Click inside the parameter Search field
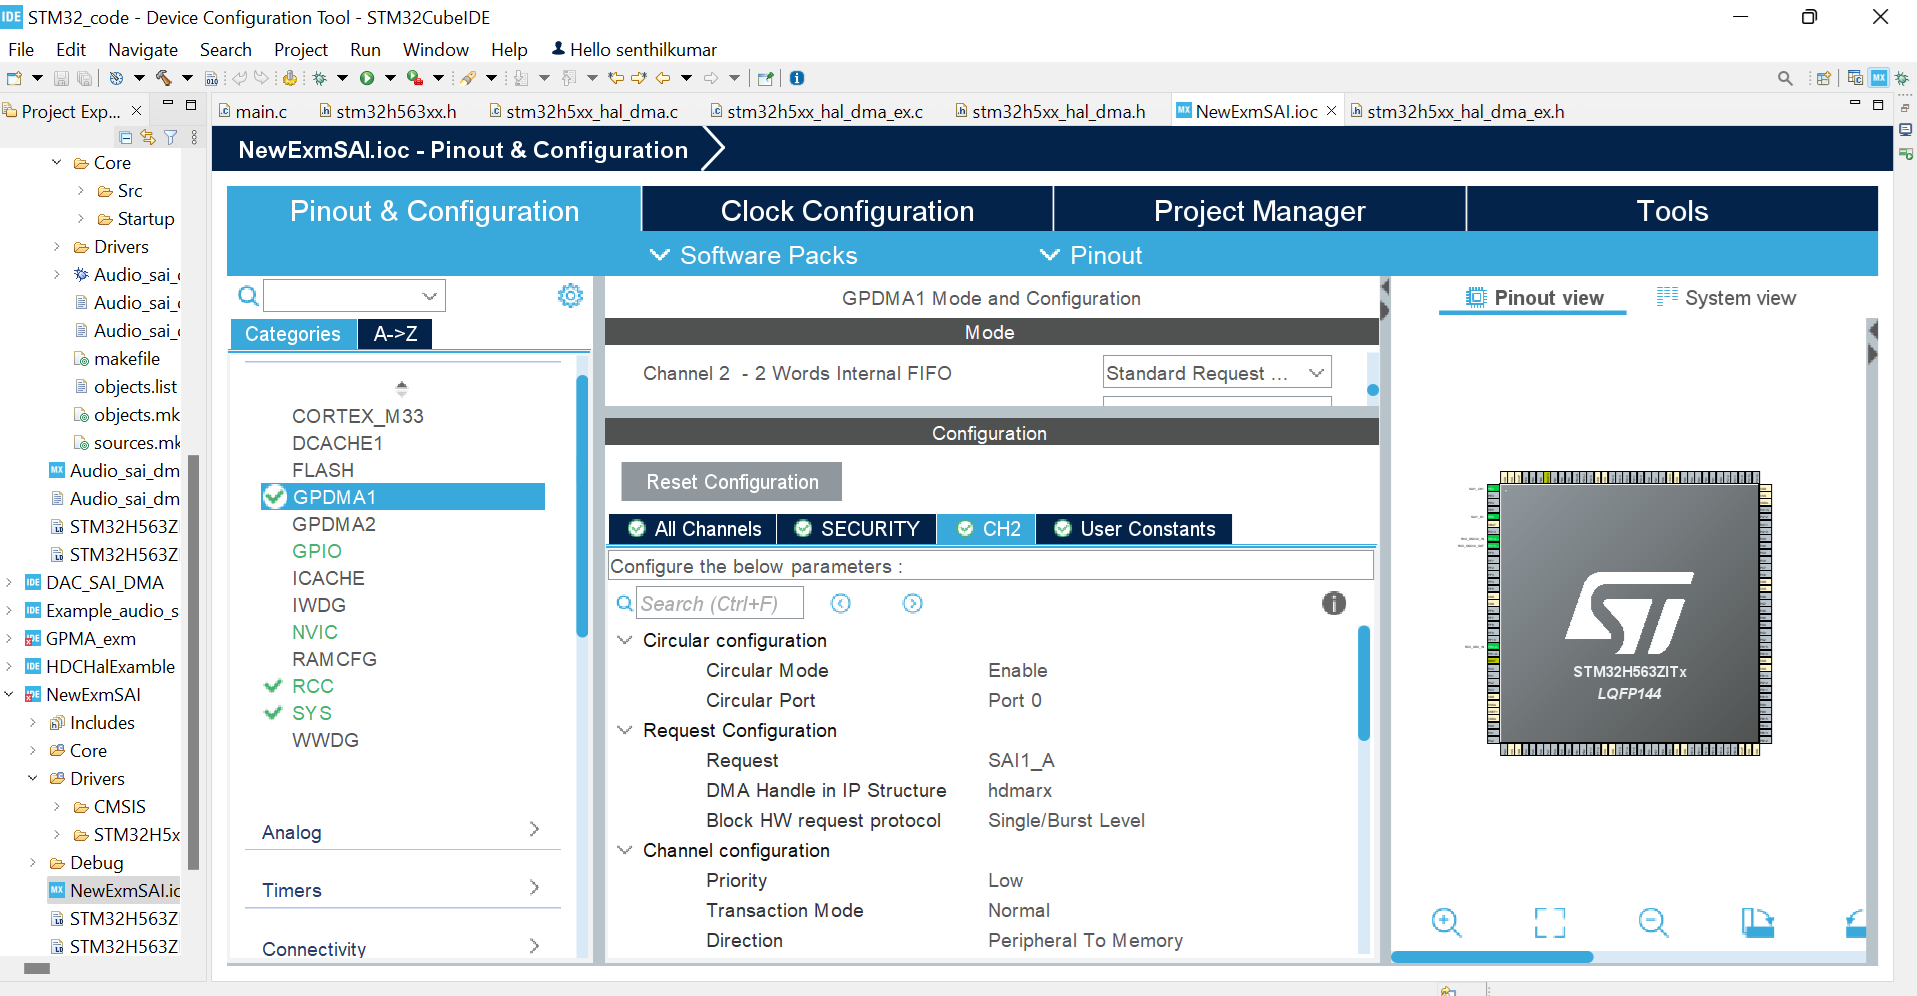This screenshot has height=996, width=1917. (720, 602)
